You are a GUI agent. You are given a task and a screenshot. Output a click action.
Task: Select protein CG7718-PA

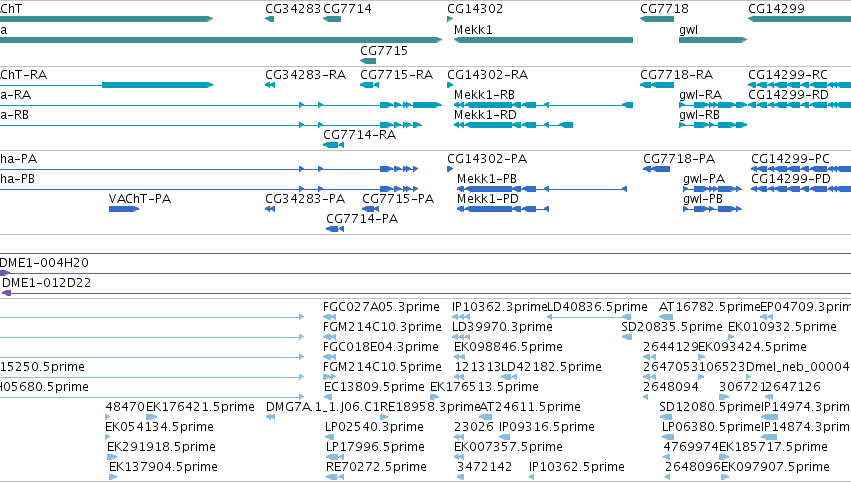(x=679, y=159)
